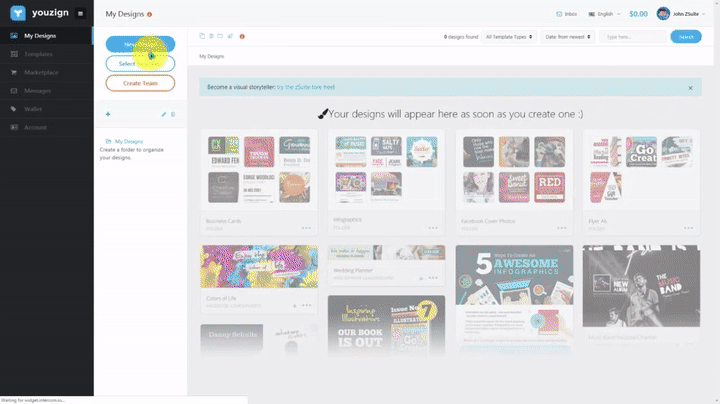The image size is (720, 404).
Task: Expand the All Template Types dropdown
Action: coord(510,36)
